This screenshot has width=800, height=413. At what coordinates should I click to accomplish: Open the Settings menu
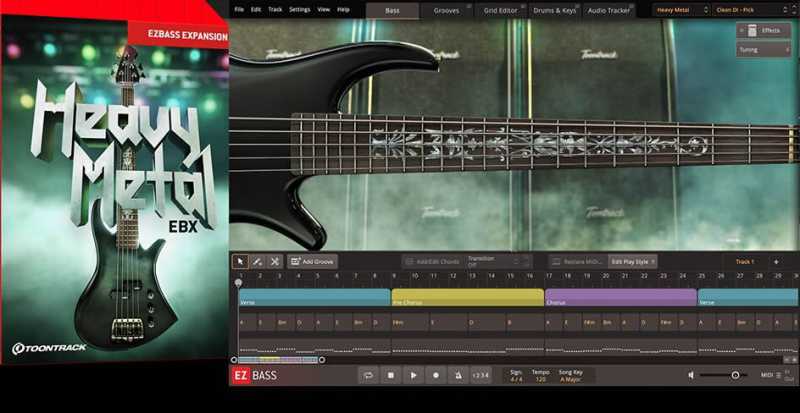click(299, 10)
